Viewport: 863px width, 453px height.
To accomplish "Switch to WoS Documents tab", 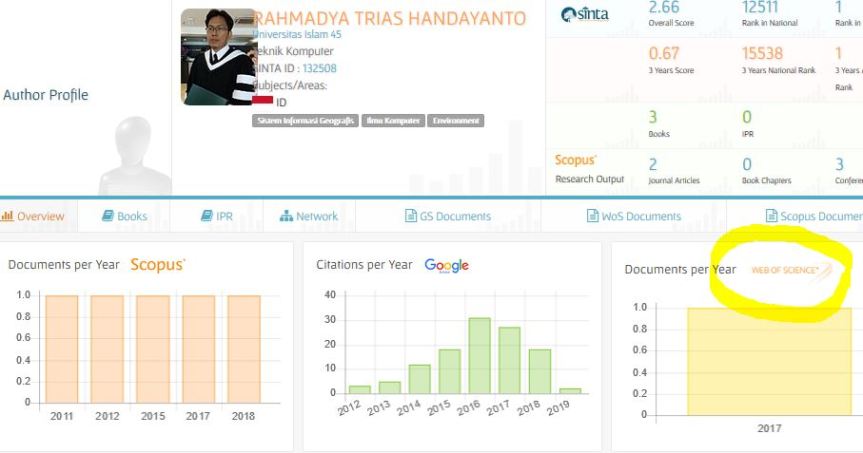I will pyautogui.click(x=634, y=216).
